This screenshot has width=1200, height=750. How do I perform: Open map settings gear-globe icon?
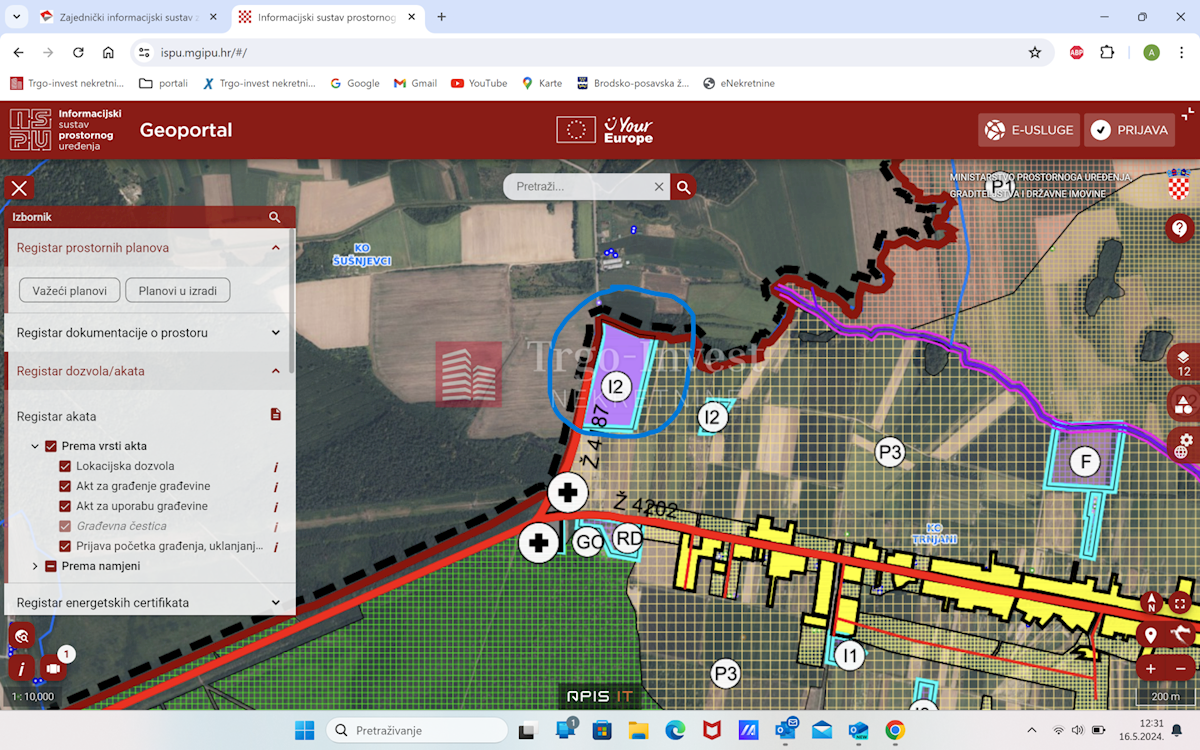coord(1183,446)
